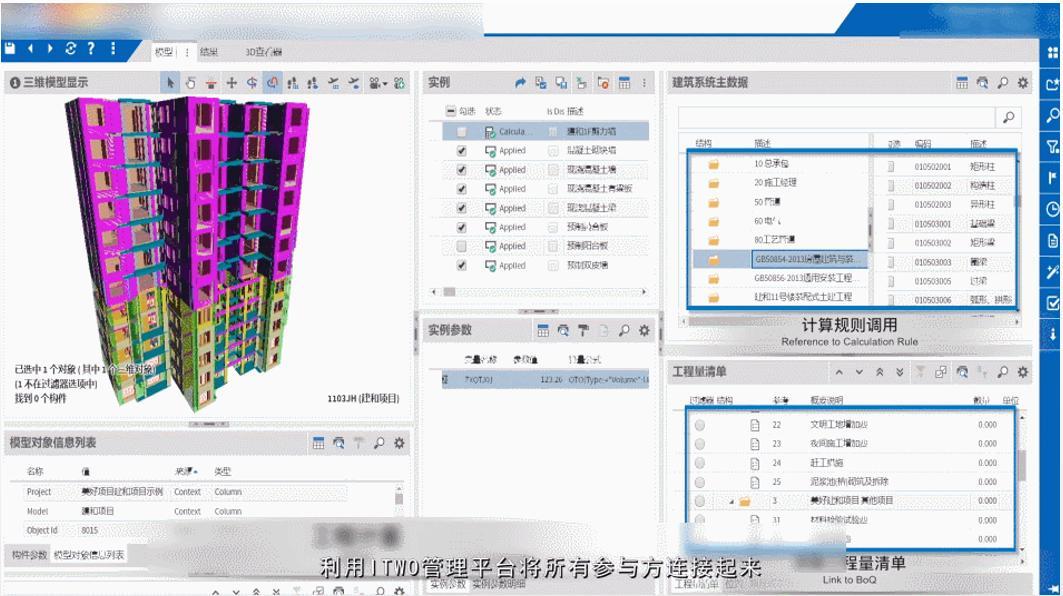1063x596 pixels.
Task: Click double up chevron in 工程量清单 toolbar
Action: (x=879, y=372)
